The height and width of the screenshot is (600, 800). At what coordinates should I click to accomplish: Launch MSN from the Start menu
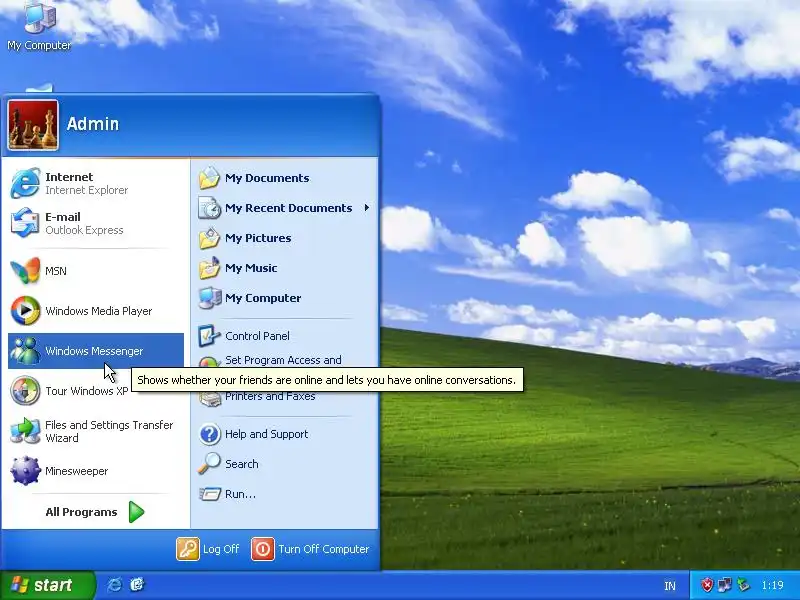(x=95, y=270)
